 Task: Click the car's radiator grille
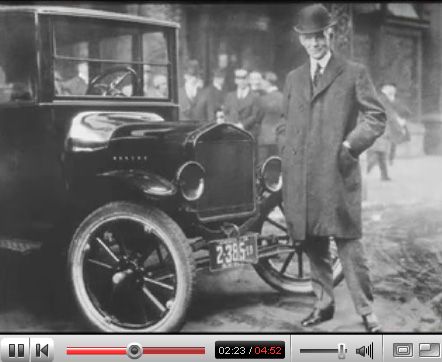coord(224,172)
